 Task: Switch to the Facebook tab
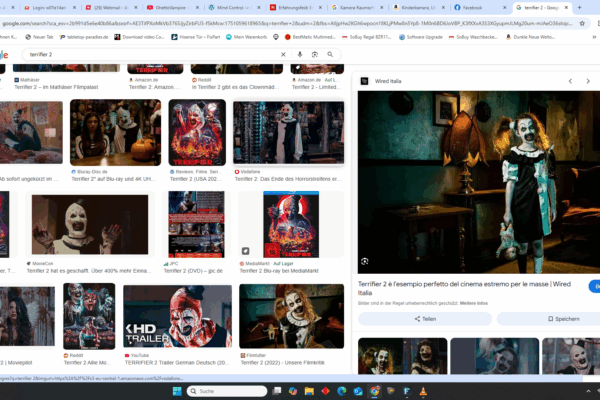coord(480,7)
